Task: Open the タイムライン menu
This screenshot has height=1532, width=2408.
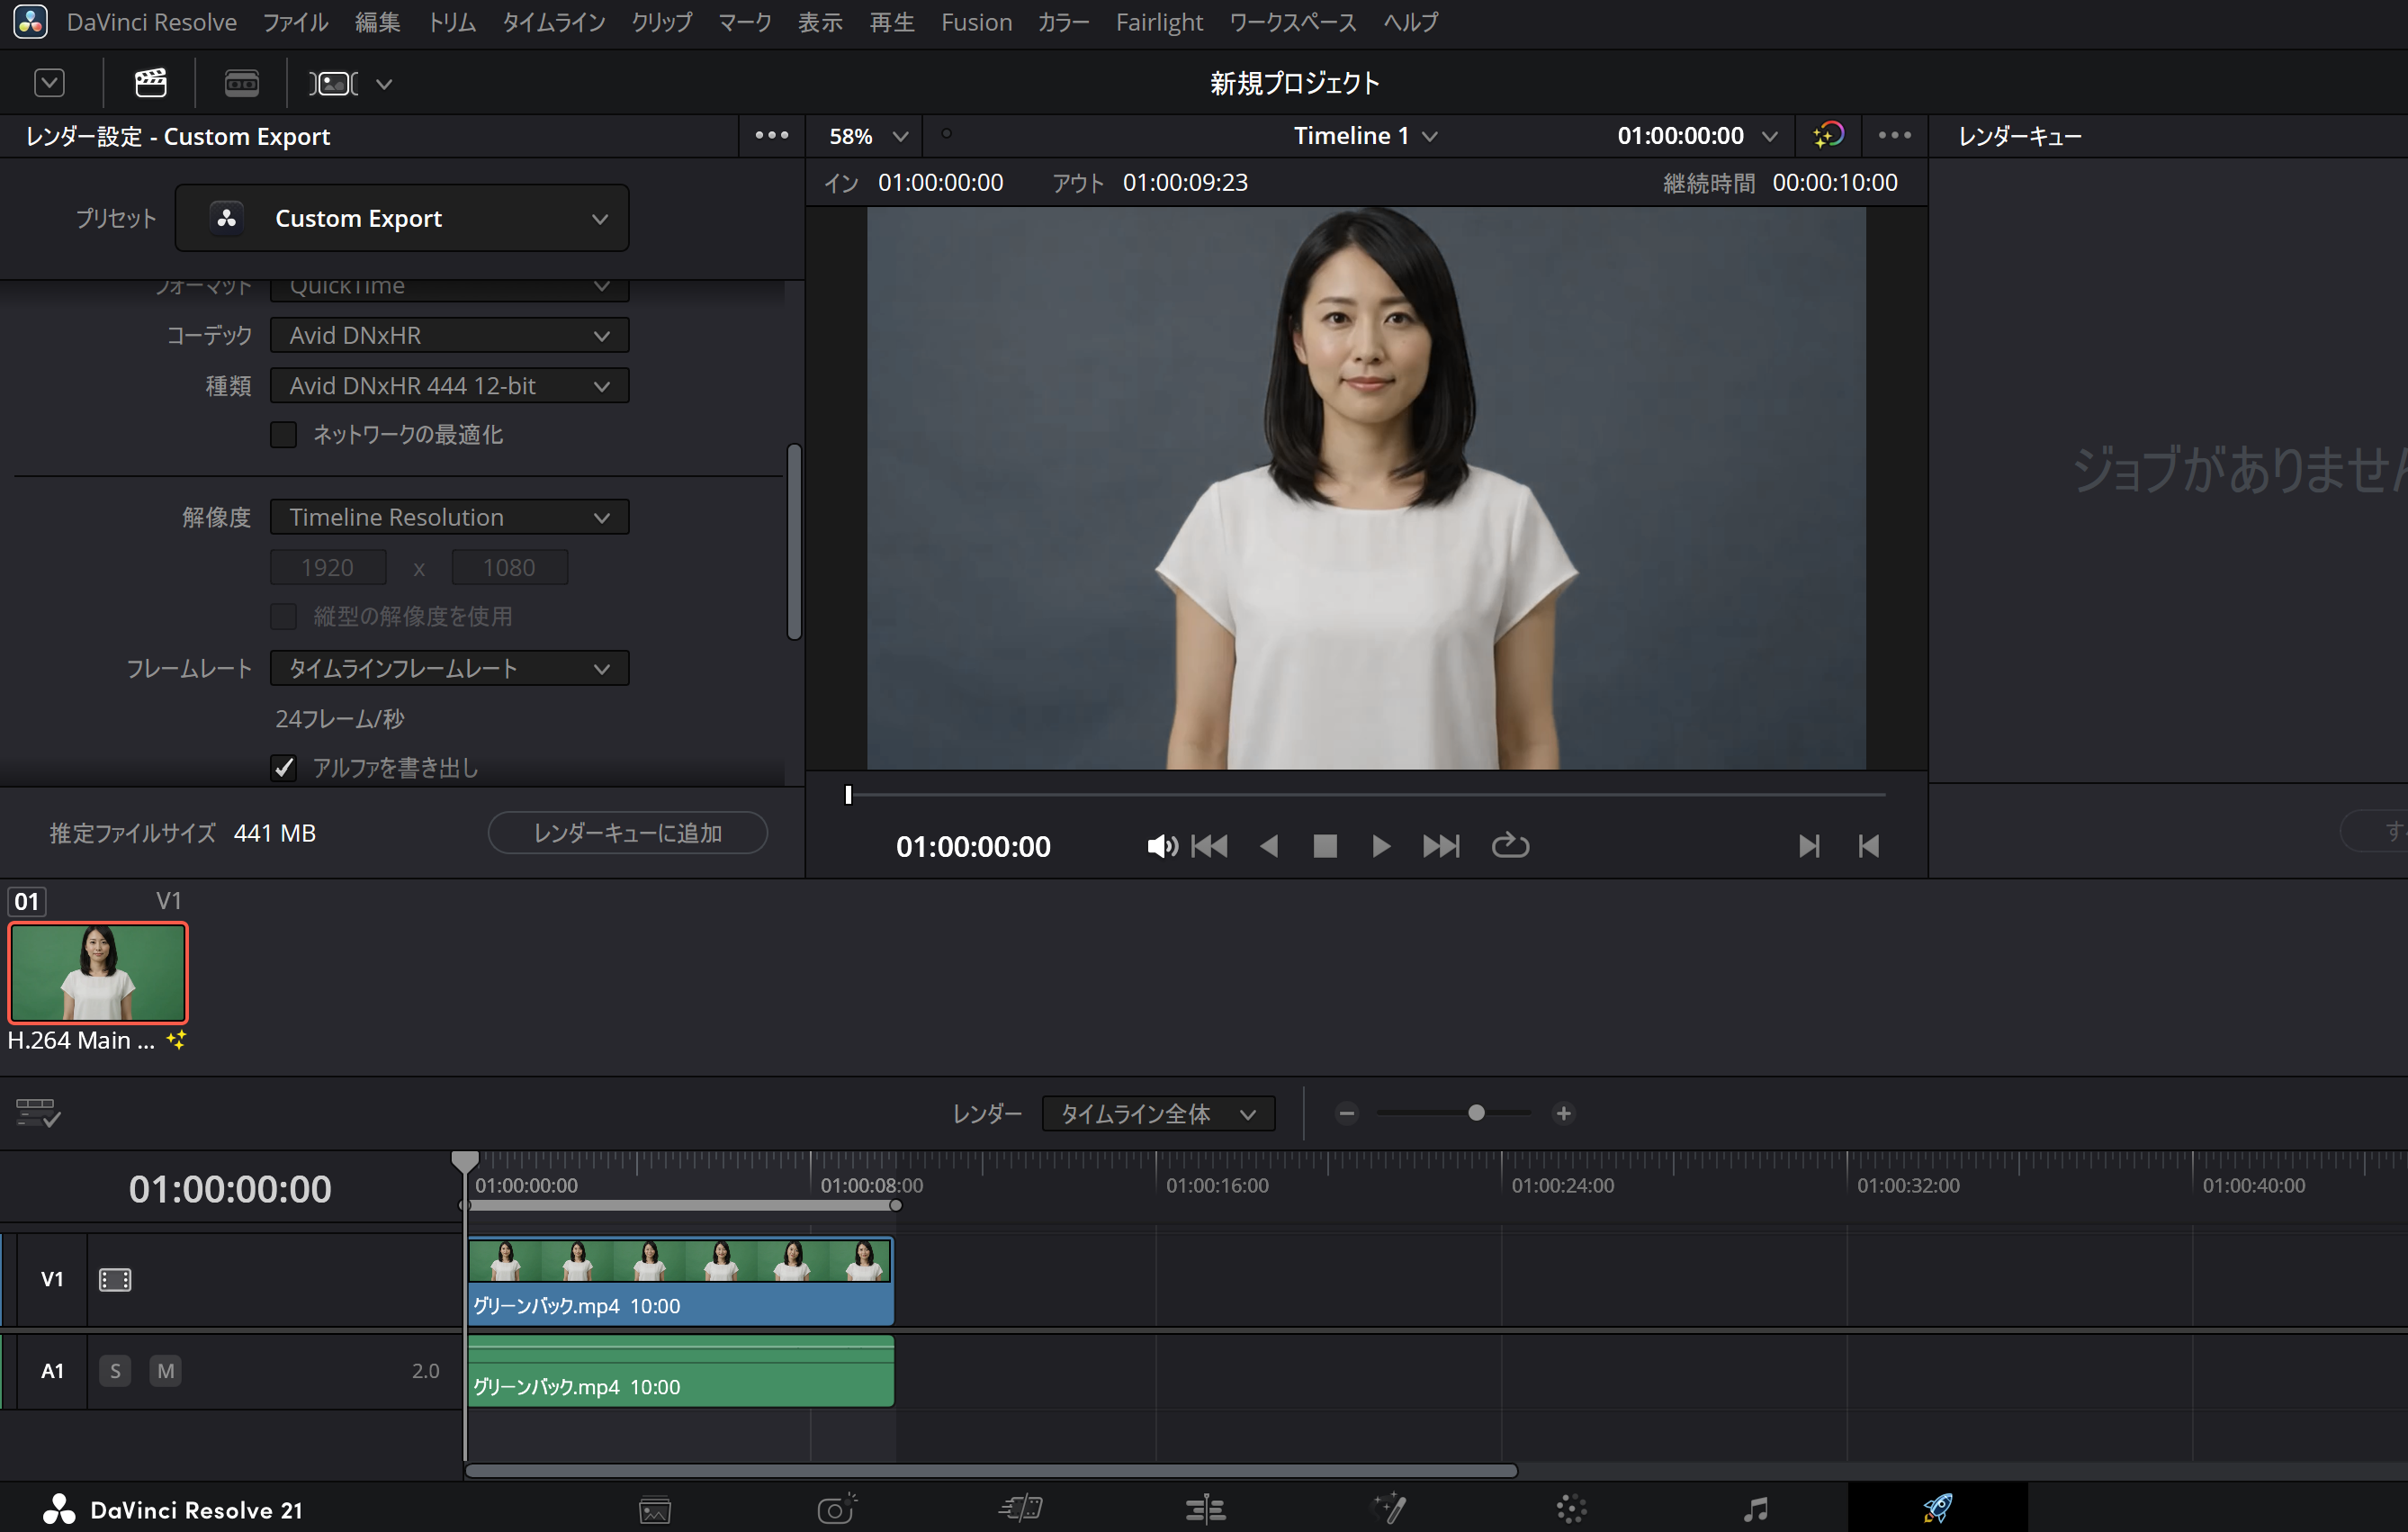Action: pyautogui.click(x=553, y=22)
